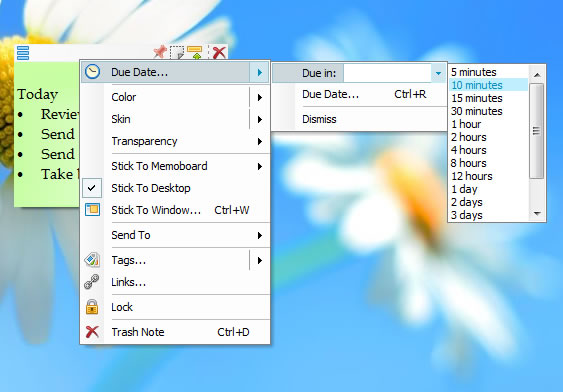Screen dimensions: 563x392
Task: Expand the Tags submenu arrow
Action: coord(259,260)
